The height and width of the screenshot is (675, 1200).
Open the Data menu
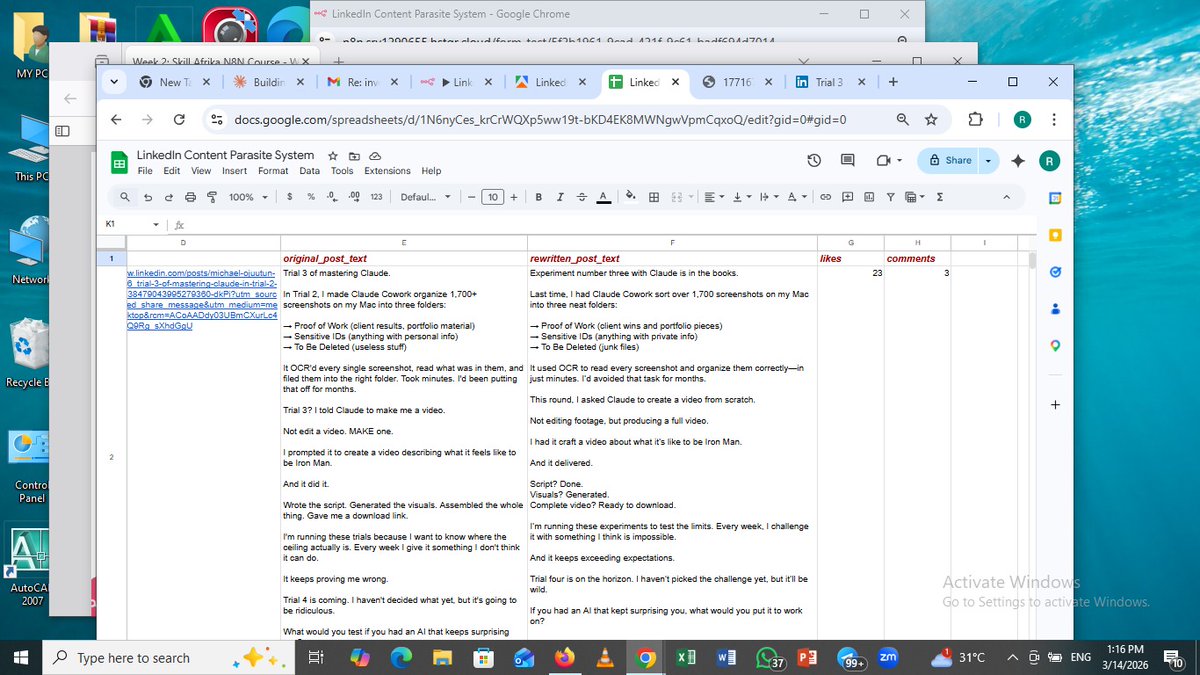coord(310,171)
